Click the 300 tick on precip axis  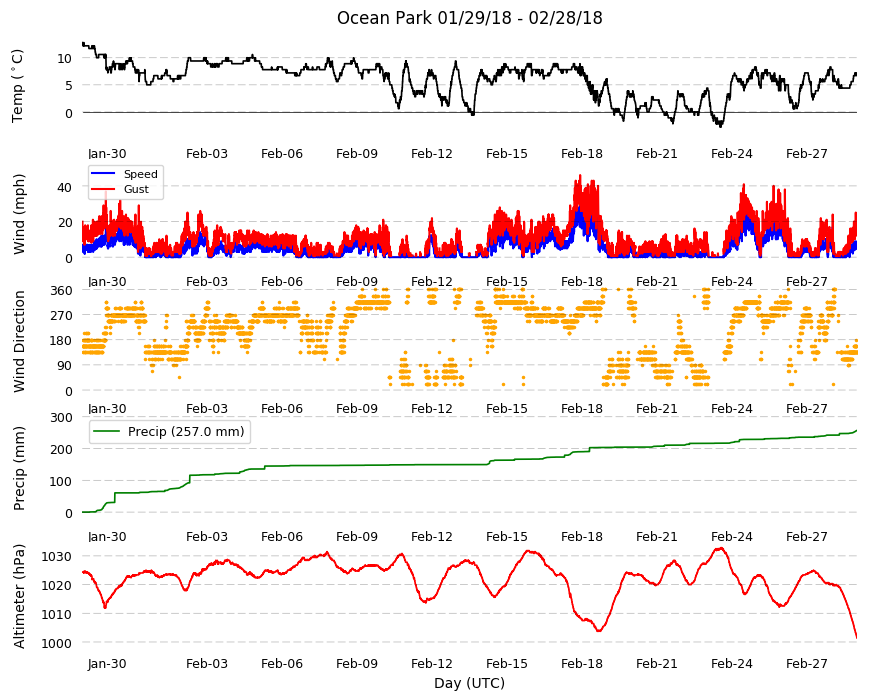pyautogui.click(x=61, y=417)
